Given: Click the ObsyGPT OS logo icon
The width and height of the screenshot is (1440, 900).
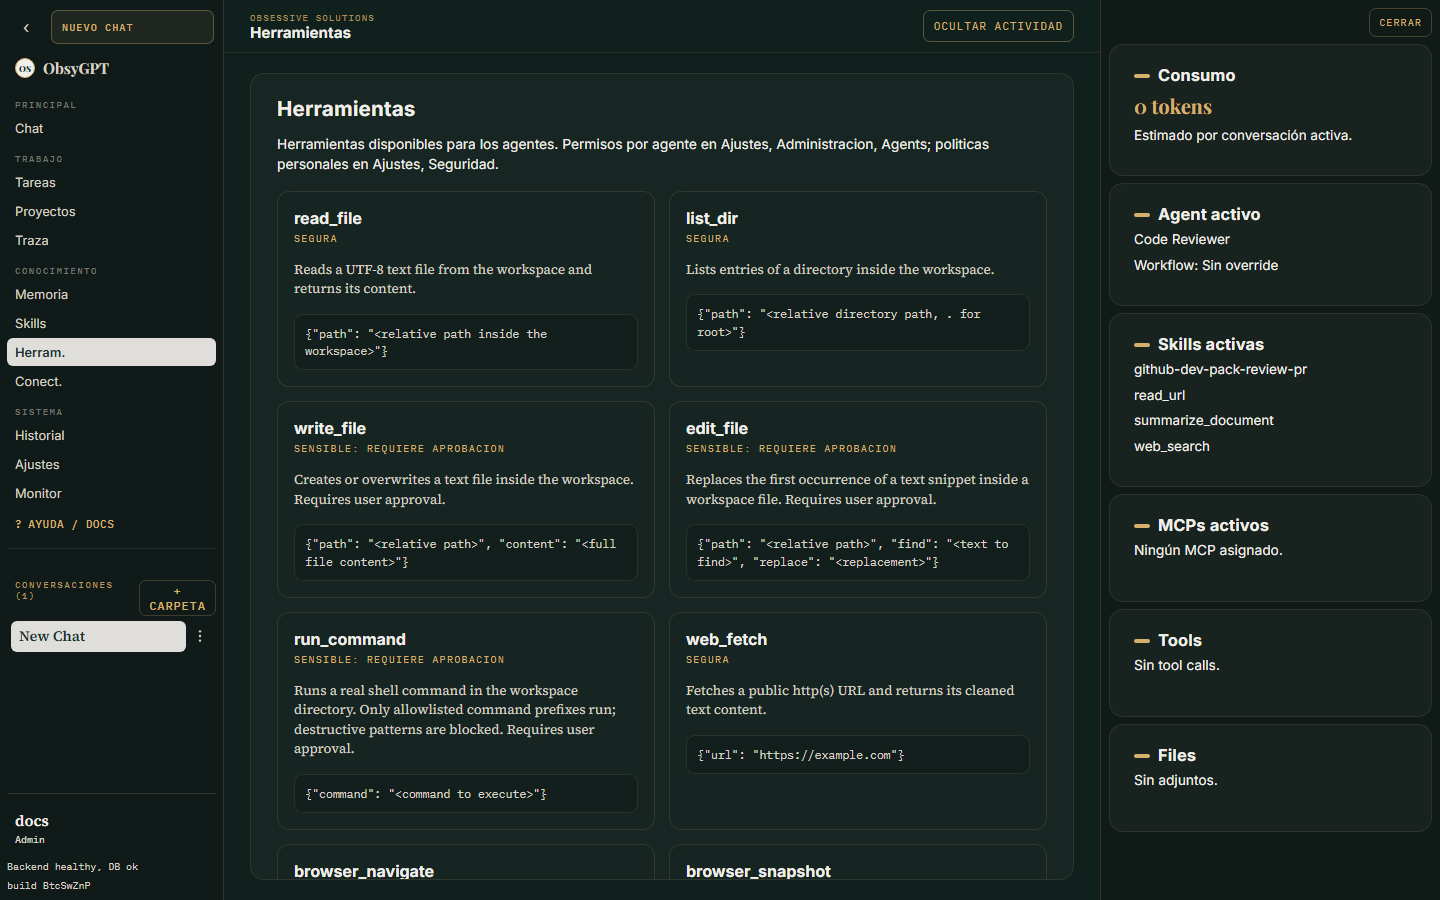Looking at the screenshot, I should [25, 68].
